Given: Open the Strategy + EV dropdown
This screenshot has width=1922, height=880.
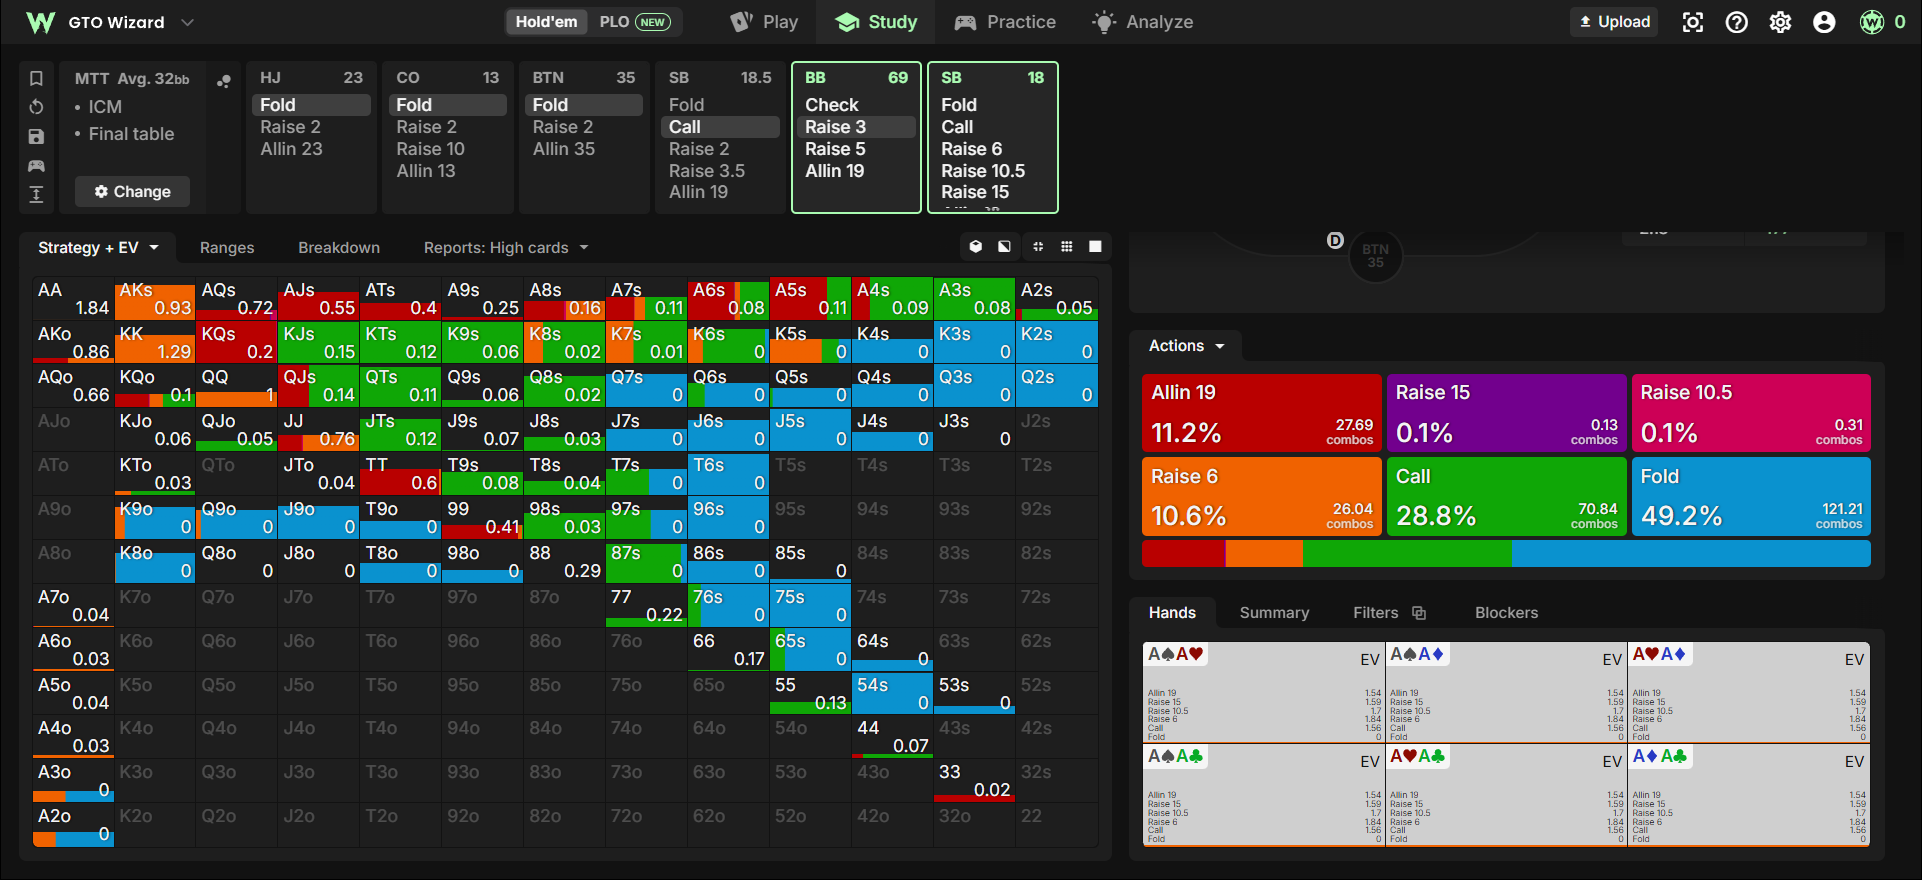Looking at the screenshot, I should tap(98, 248).
